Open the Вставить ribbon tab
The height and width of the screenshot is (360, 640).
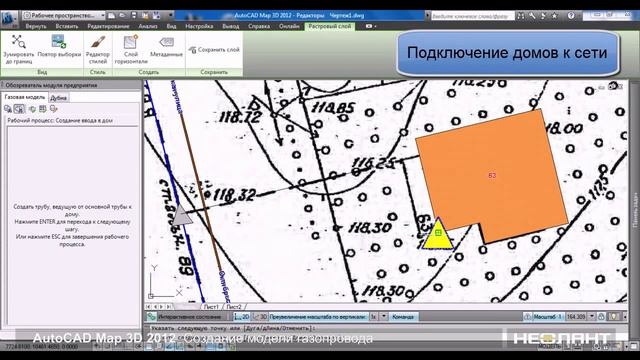(x=67, y=26)
